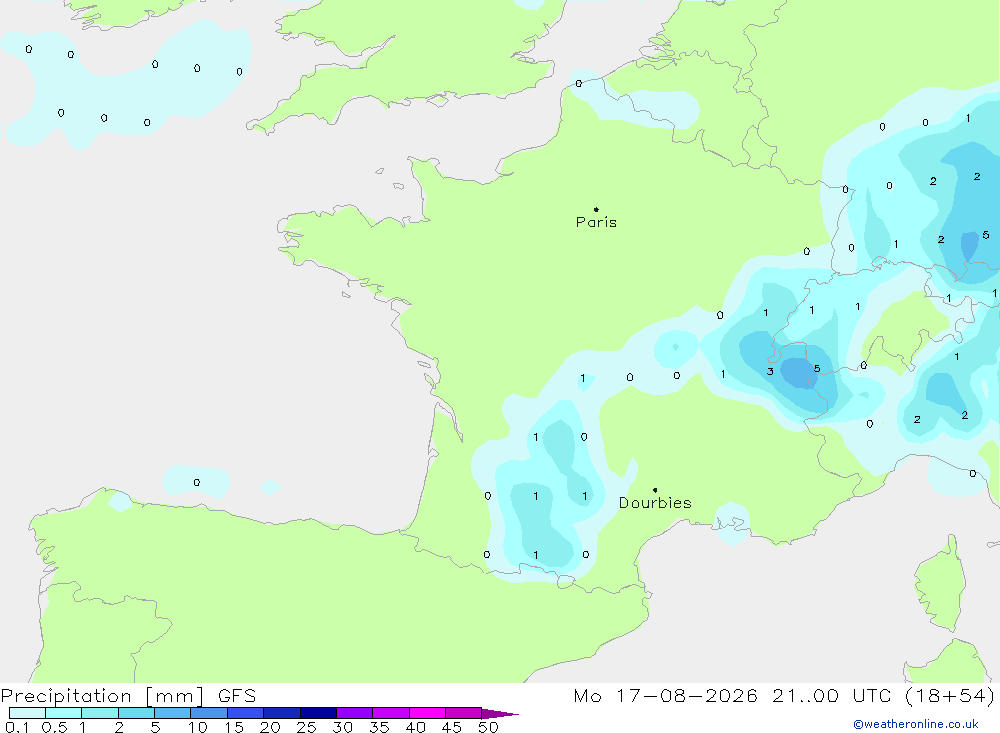Click the legend arrow tip above 50 mm
Viewport: 1000px width, 733px height.
[x=500, y=714]
